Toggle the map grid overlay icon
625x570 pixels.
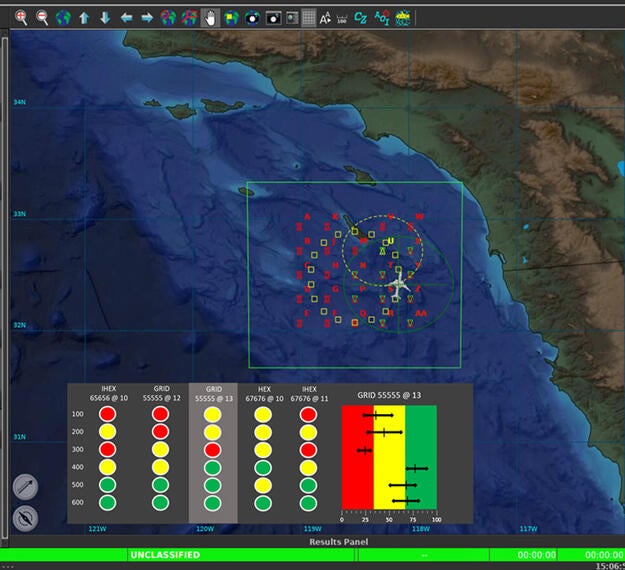(x=309, y=17)
